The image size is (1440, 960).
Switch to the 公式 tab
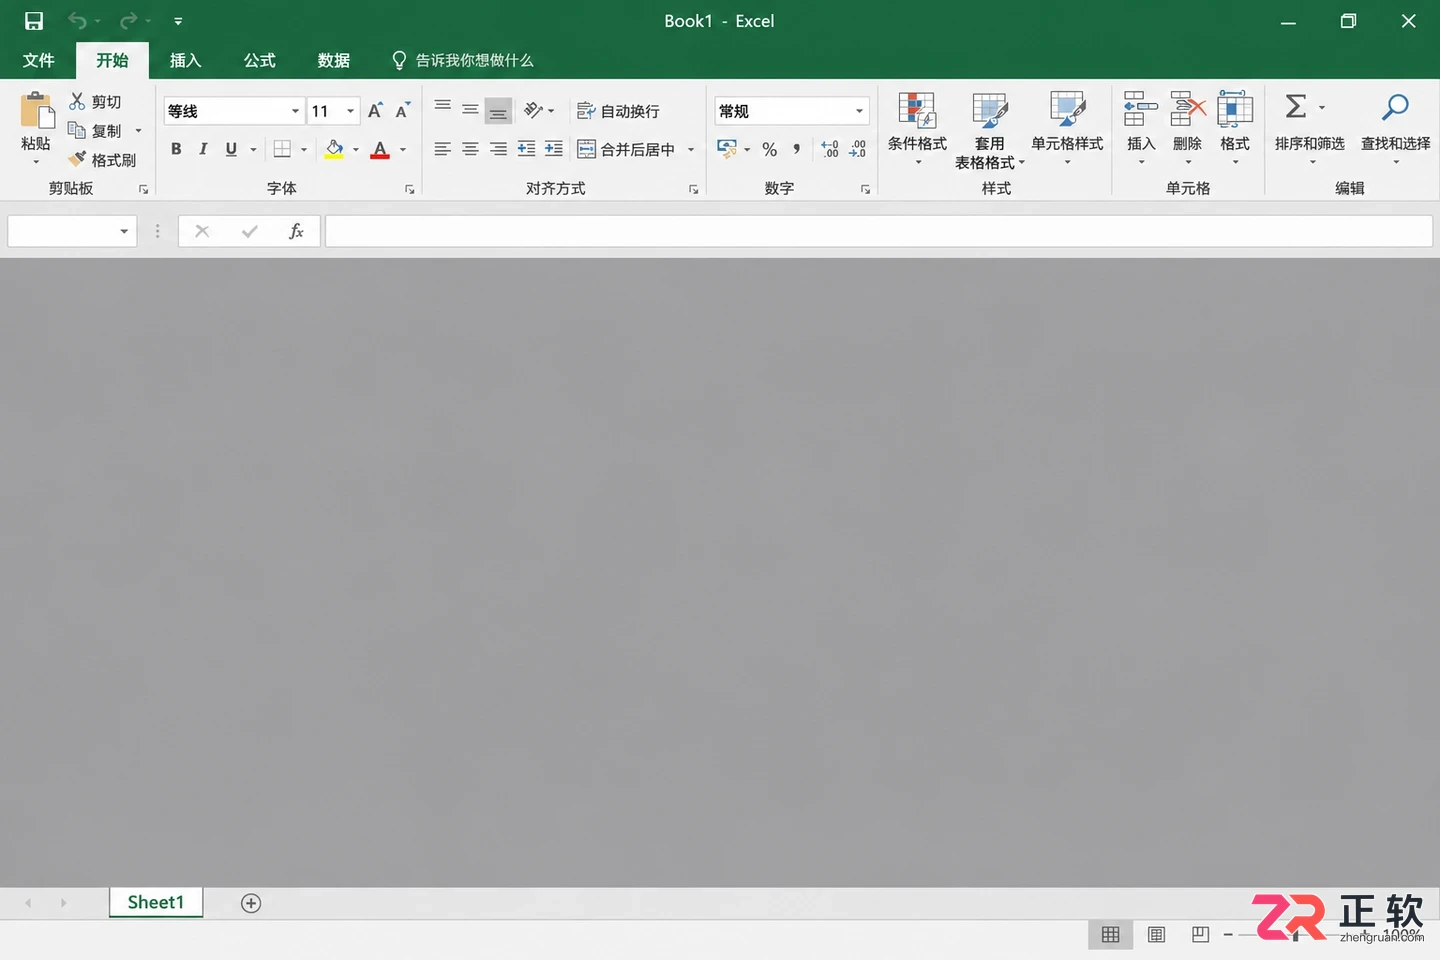tap(260, 60)
